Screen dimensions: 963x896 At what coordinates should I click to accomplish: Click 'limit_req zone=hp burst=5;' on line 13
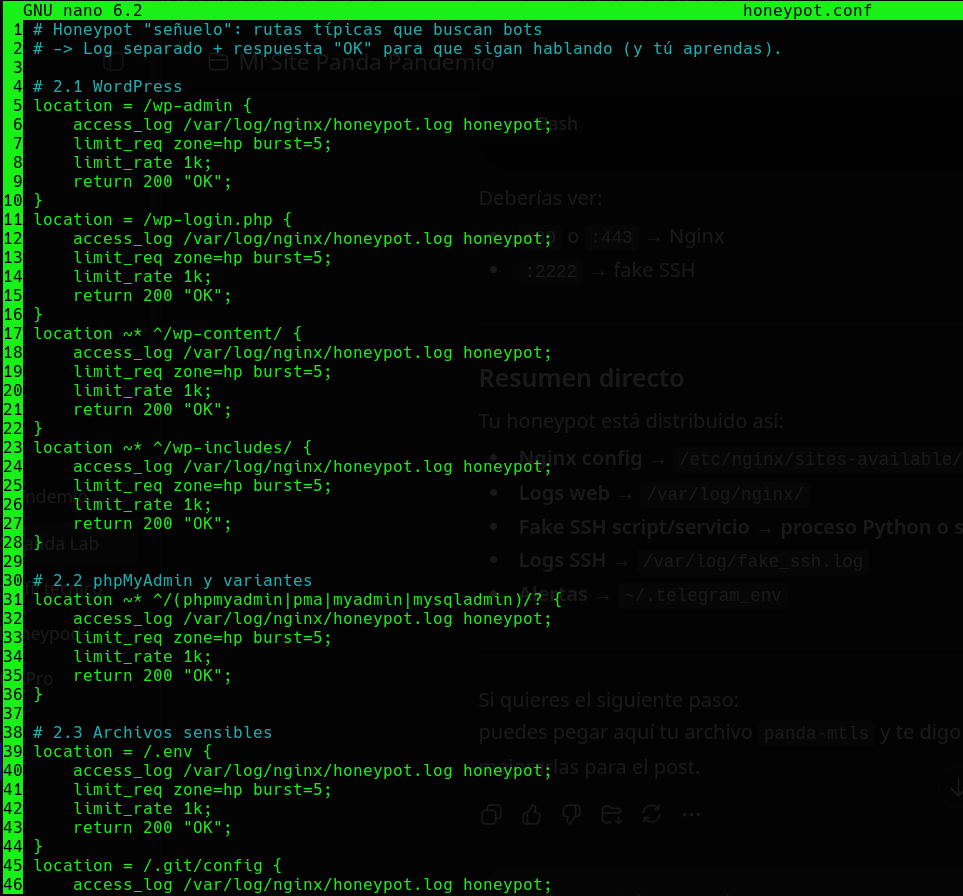click(x=203, y=258)
